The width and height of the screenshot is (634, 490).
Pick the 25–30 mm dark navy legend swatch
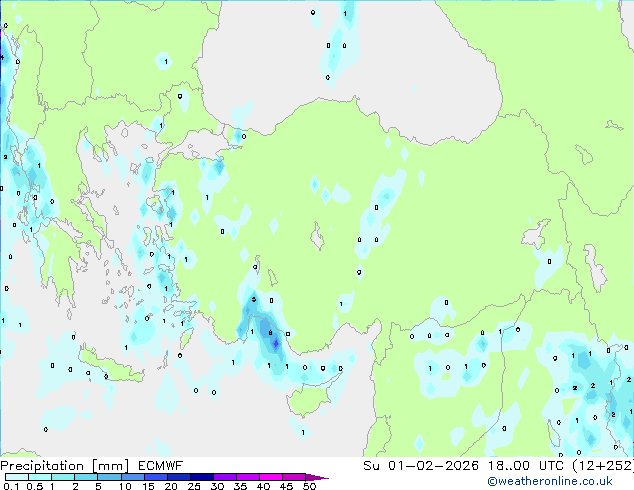[x=201, y=477]
